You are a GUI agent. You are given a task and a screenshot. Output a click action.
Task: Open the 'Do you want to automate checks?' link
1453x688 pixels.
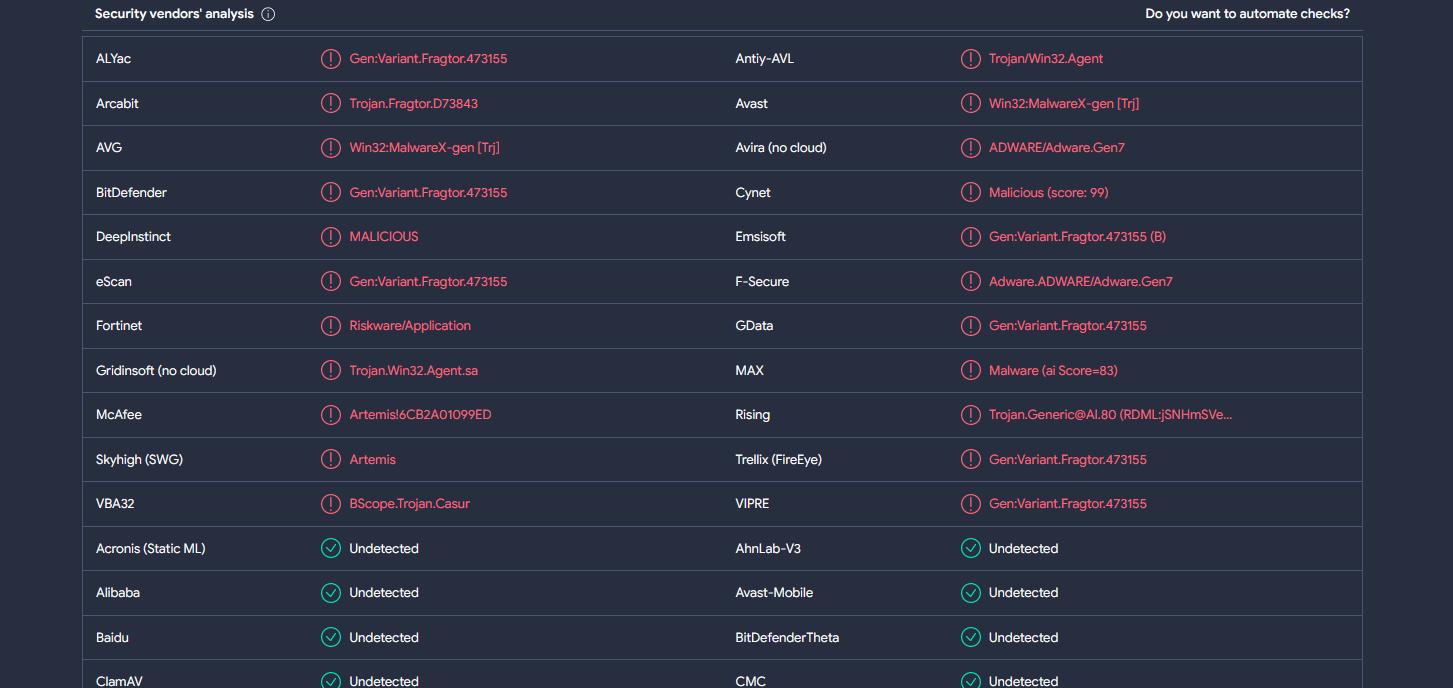point(1247,14)
